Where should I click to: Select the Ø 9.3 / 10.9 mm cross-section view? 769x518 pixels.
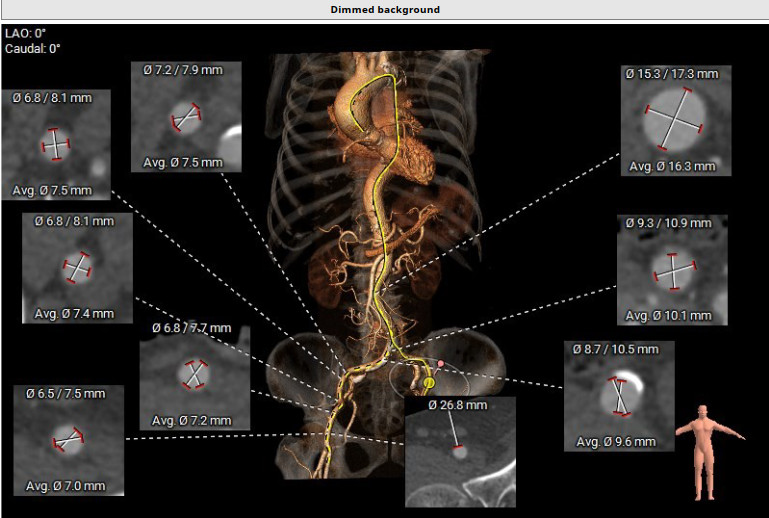(671, 269)
